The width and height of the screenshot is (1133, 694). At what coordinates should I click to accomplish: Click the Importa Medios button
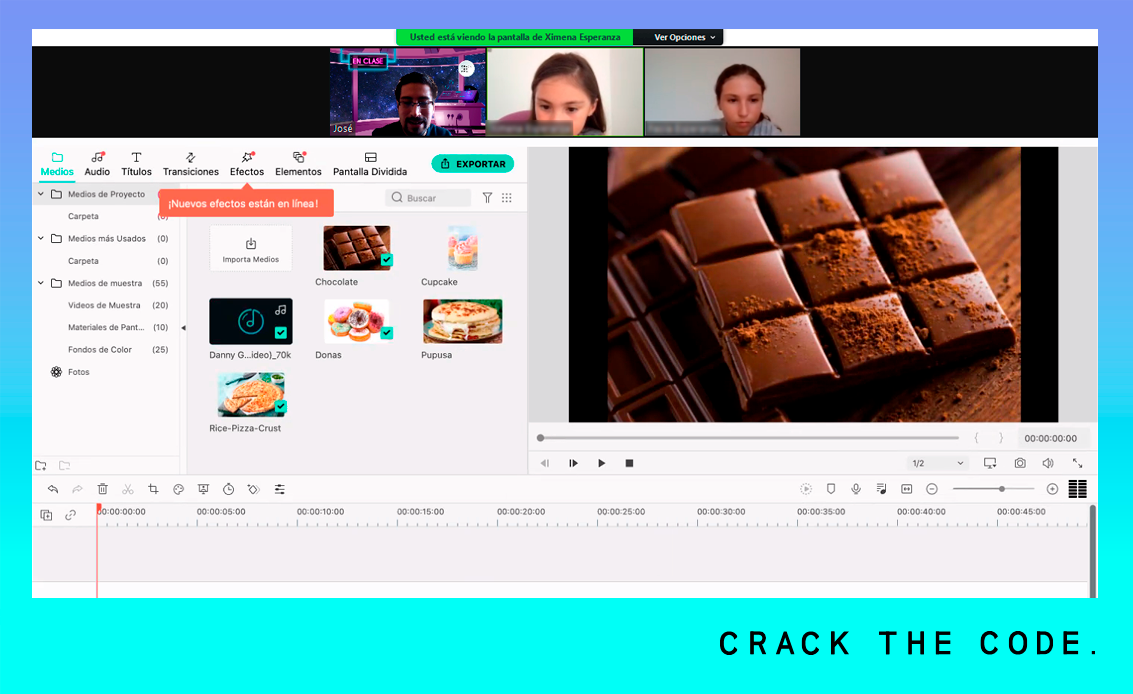[251, 249]
